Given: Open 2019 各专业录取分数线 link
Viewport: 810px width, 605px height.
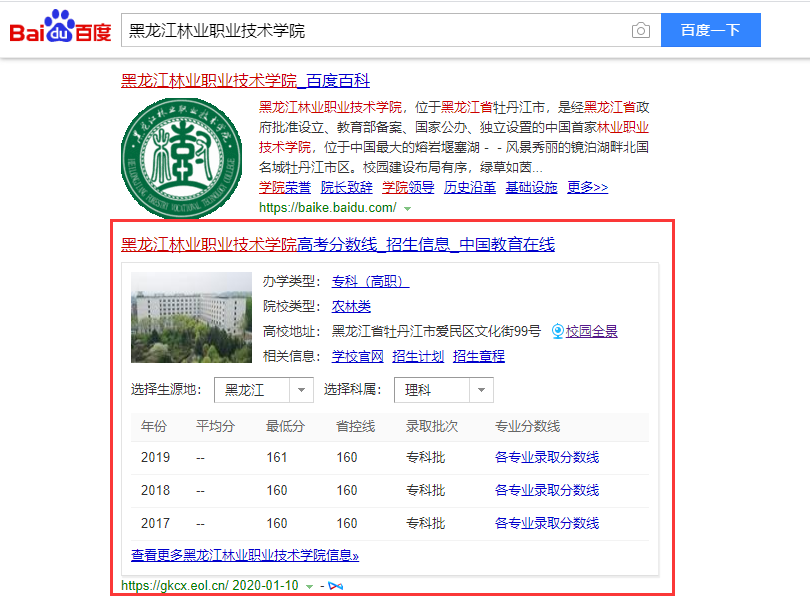Looking at the screenshot, I should [x=547, y=457].
